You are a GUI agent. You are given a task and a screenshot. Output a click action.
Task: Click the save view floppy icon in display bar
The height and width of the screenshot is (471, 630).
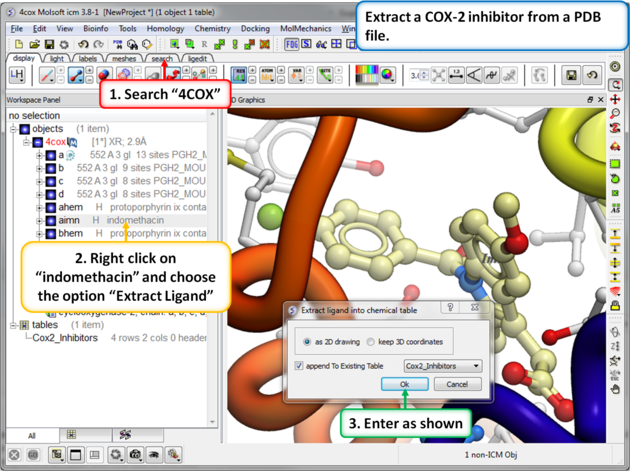tap(572, 75)
